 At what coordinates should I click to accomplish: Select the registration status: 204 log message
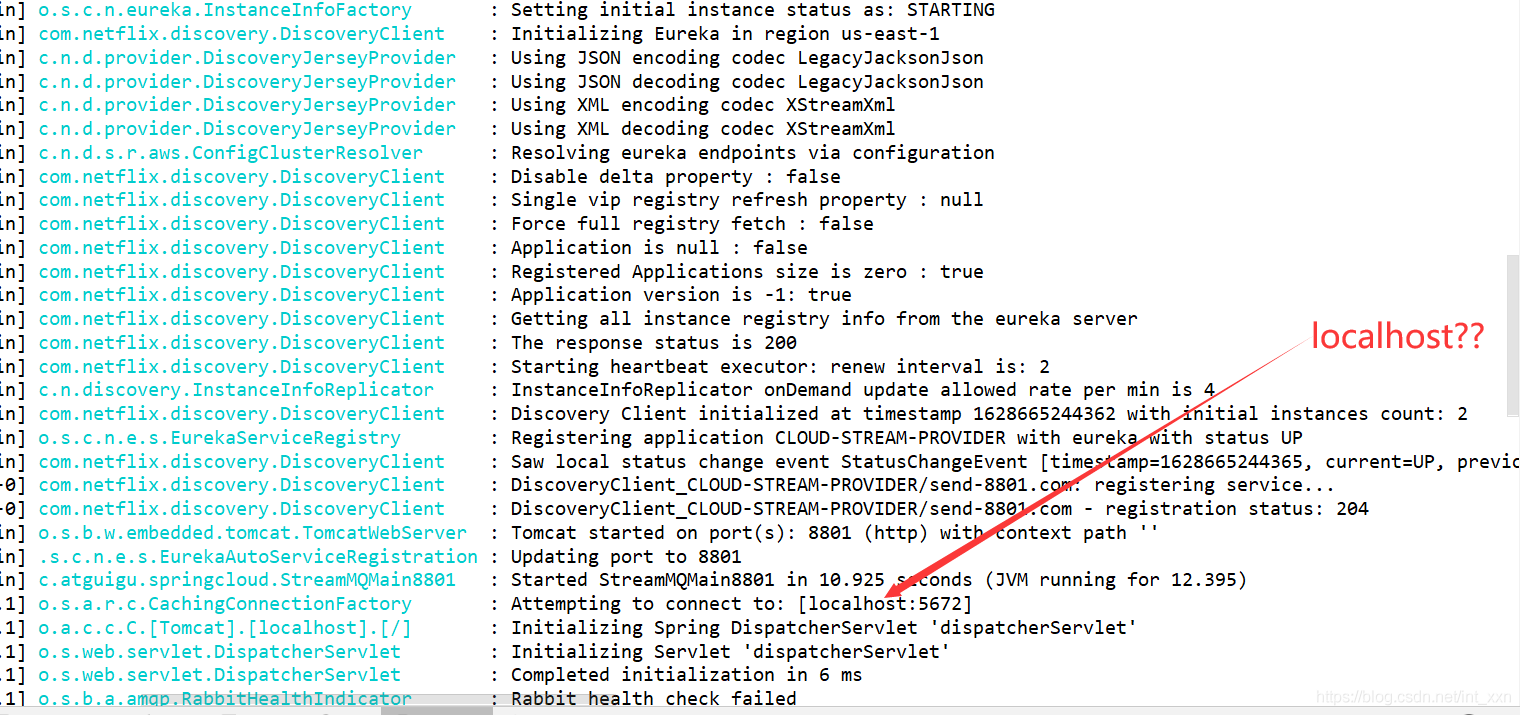tap(900, 508)
